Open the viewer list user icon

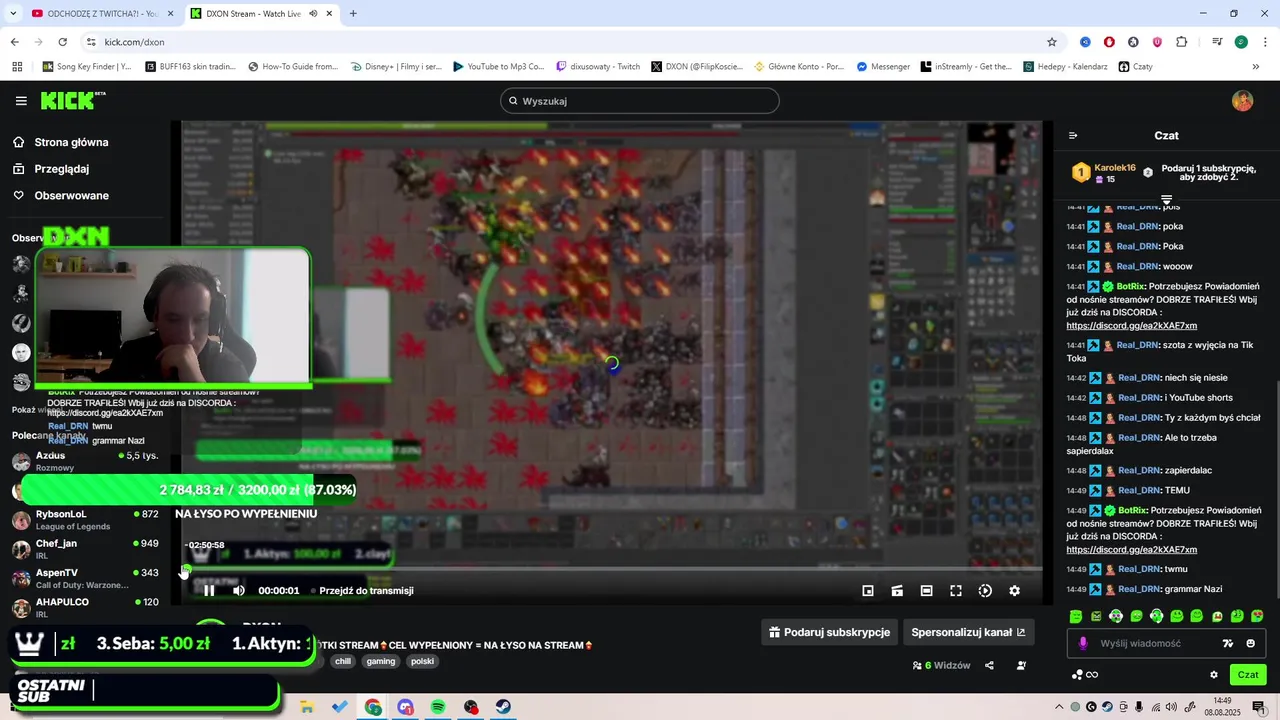pos(1021,666)
